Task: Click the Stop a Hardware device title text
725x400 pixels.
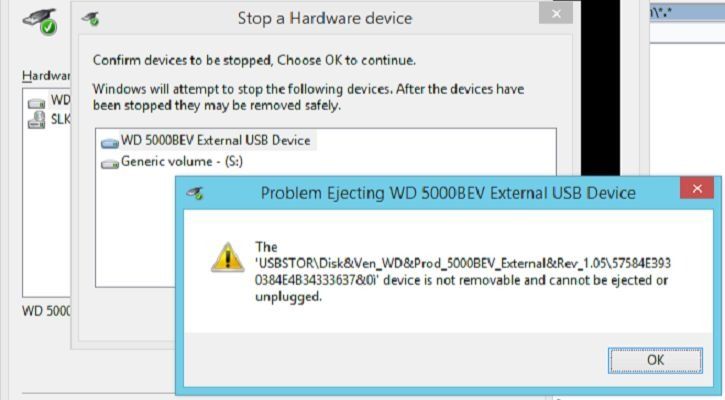Action: [325, 18]
